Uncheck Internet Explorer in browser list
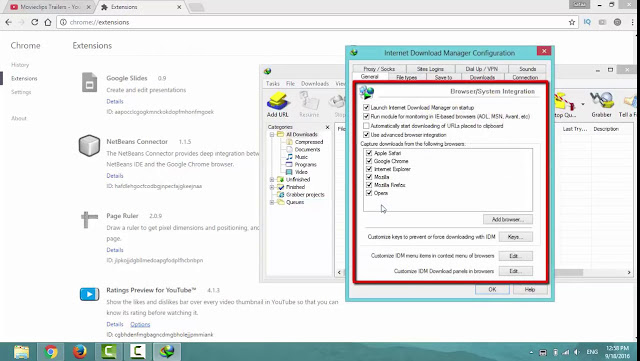Image resolution: width=640 pixels, height=361 pixels. click(369, 169)
